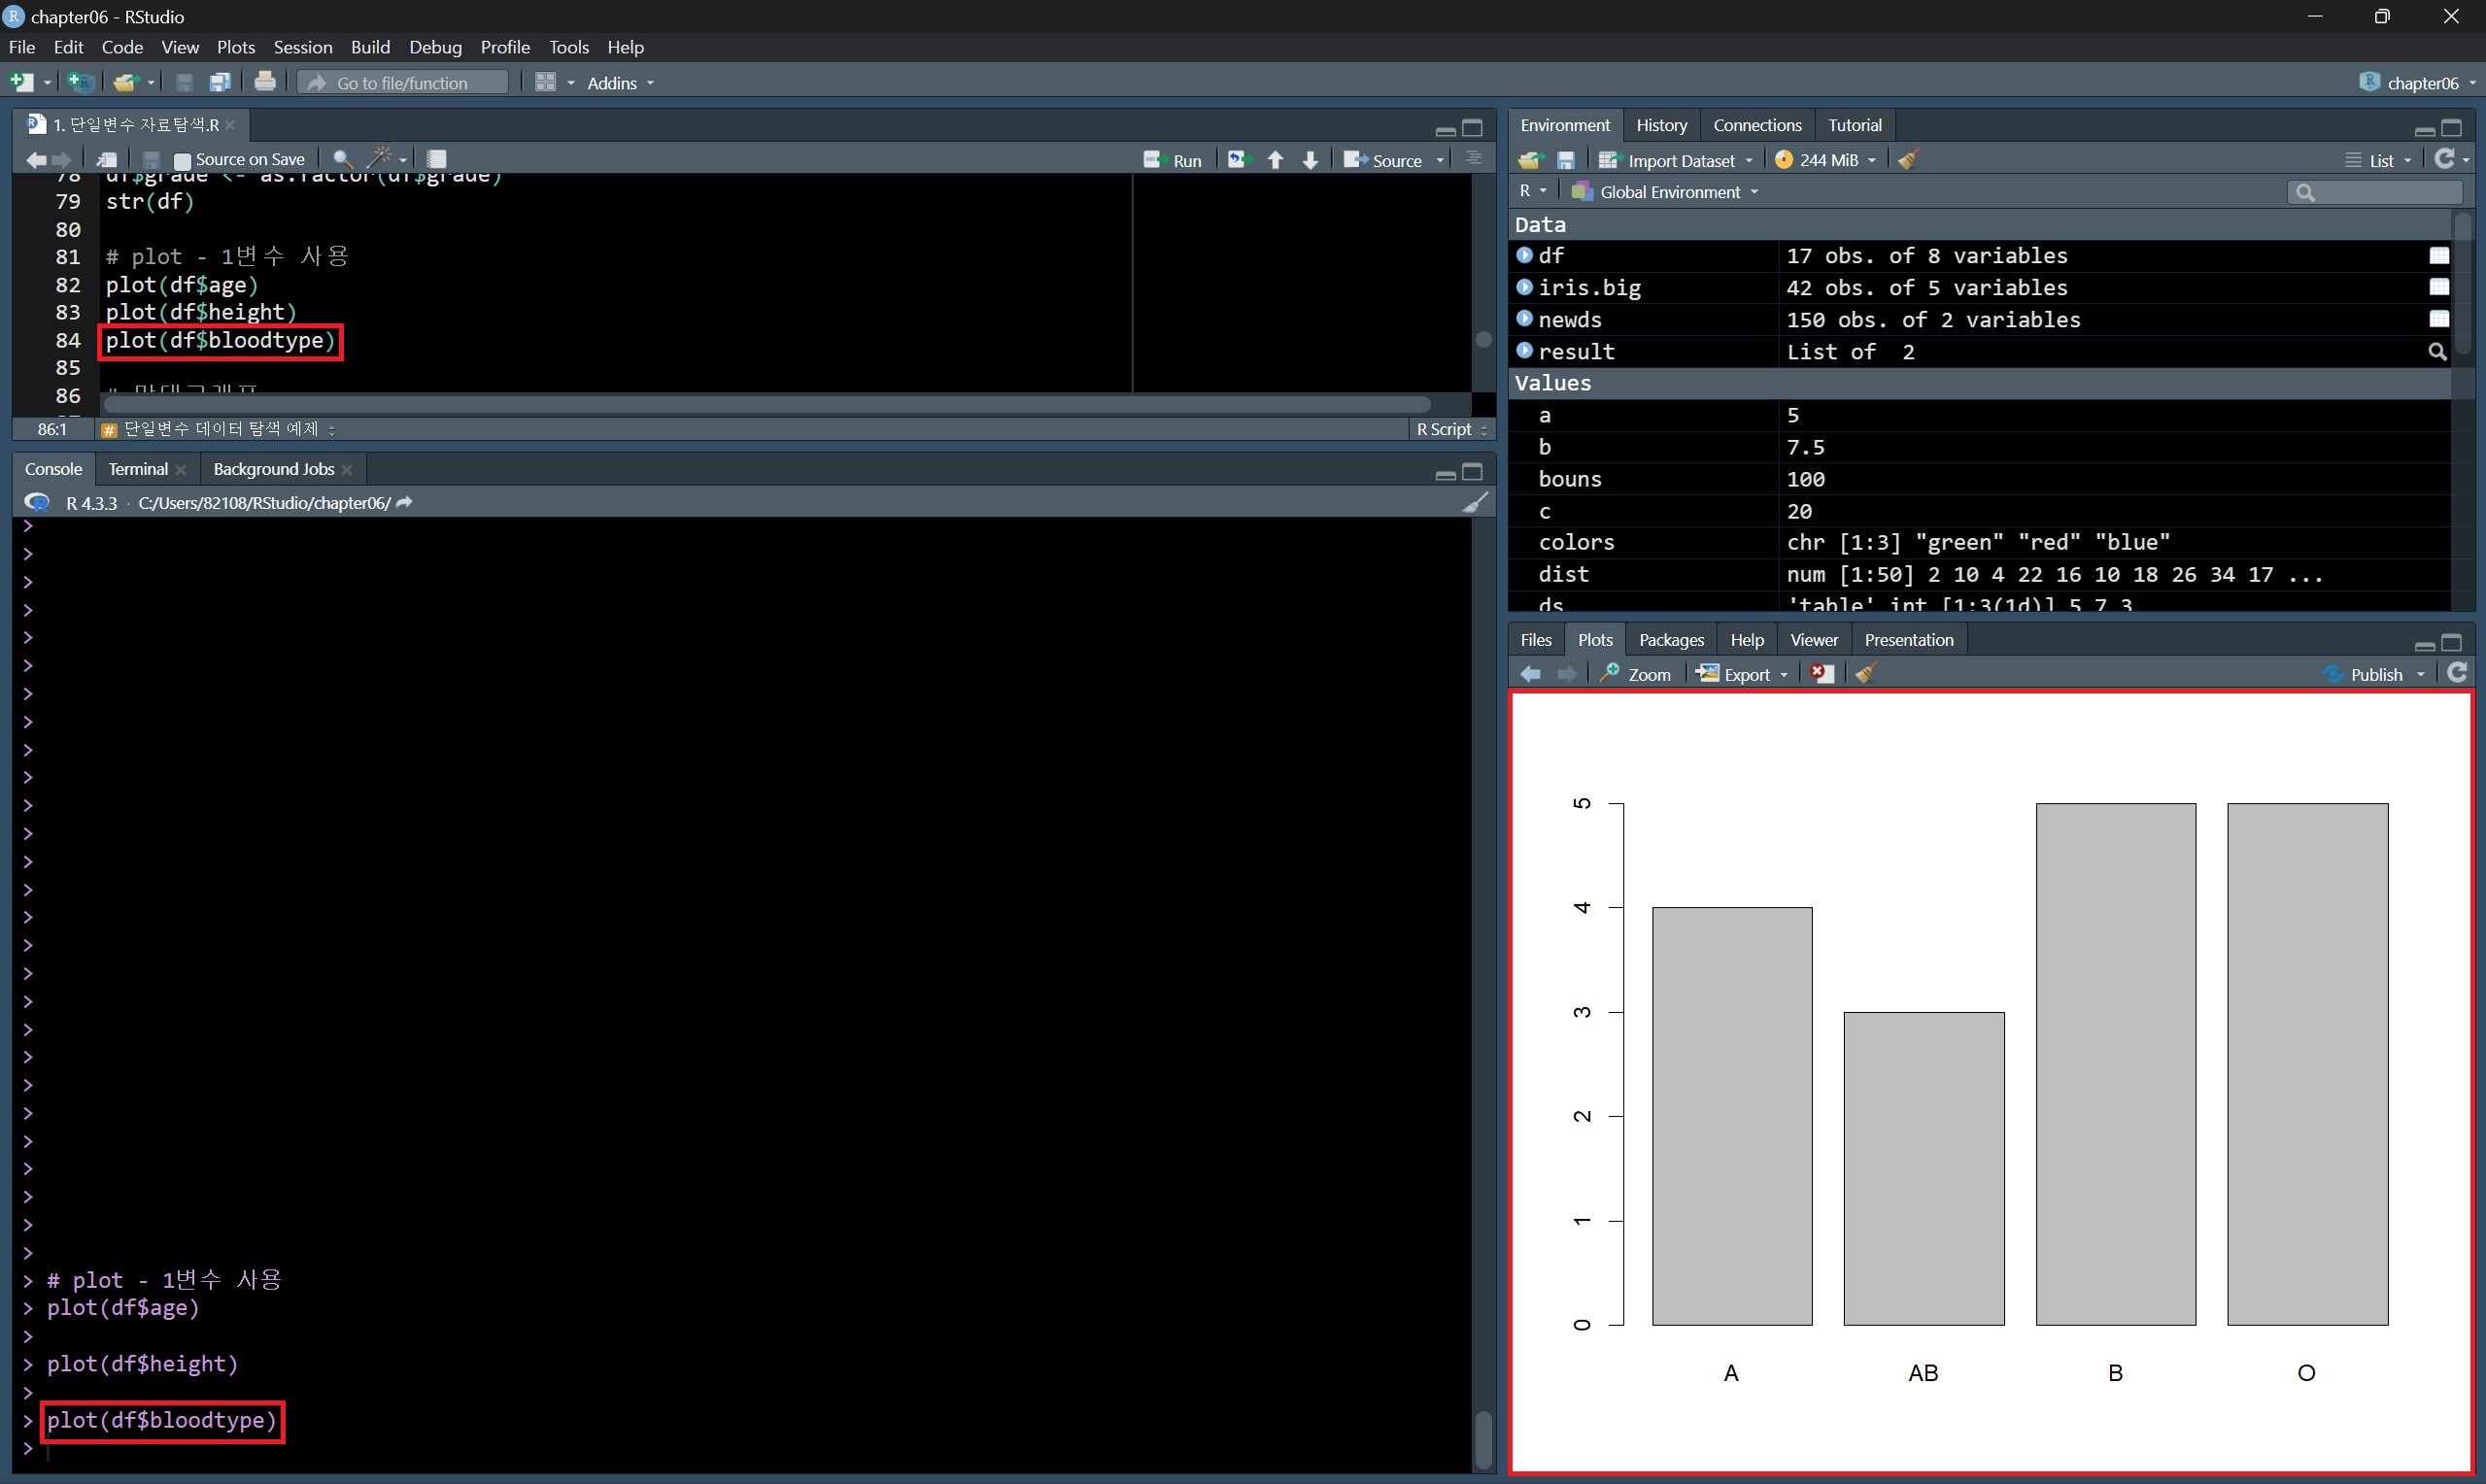Toggle the Source on Save checkbox
This screenshot has height=1484, width=2486.
pyautogui.click(x=183, y=160)
